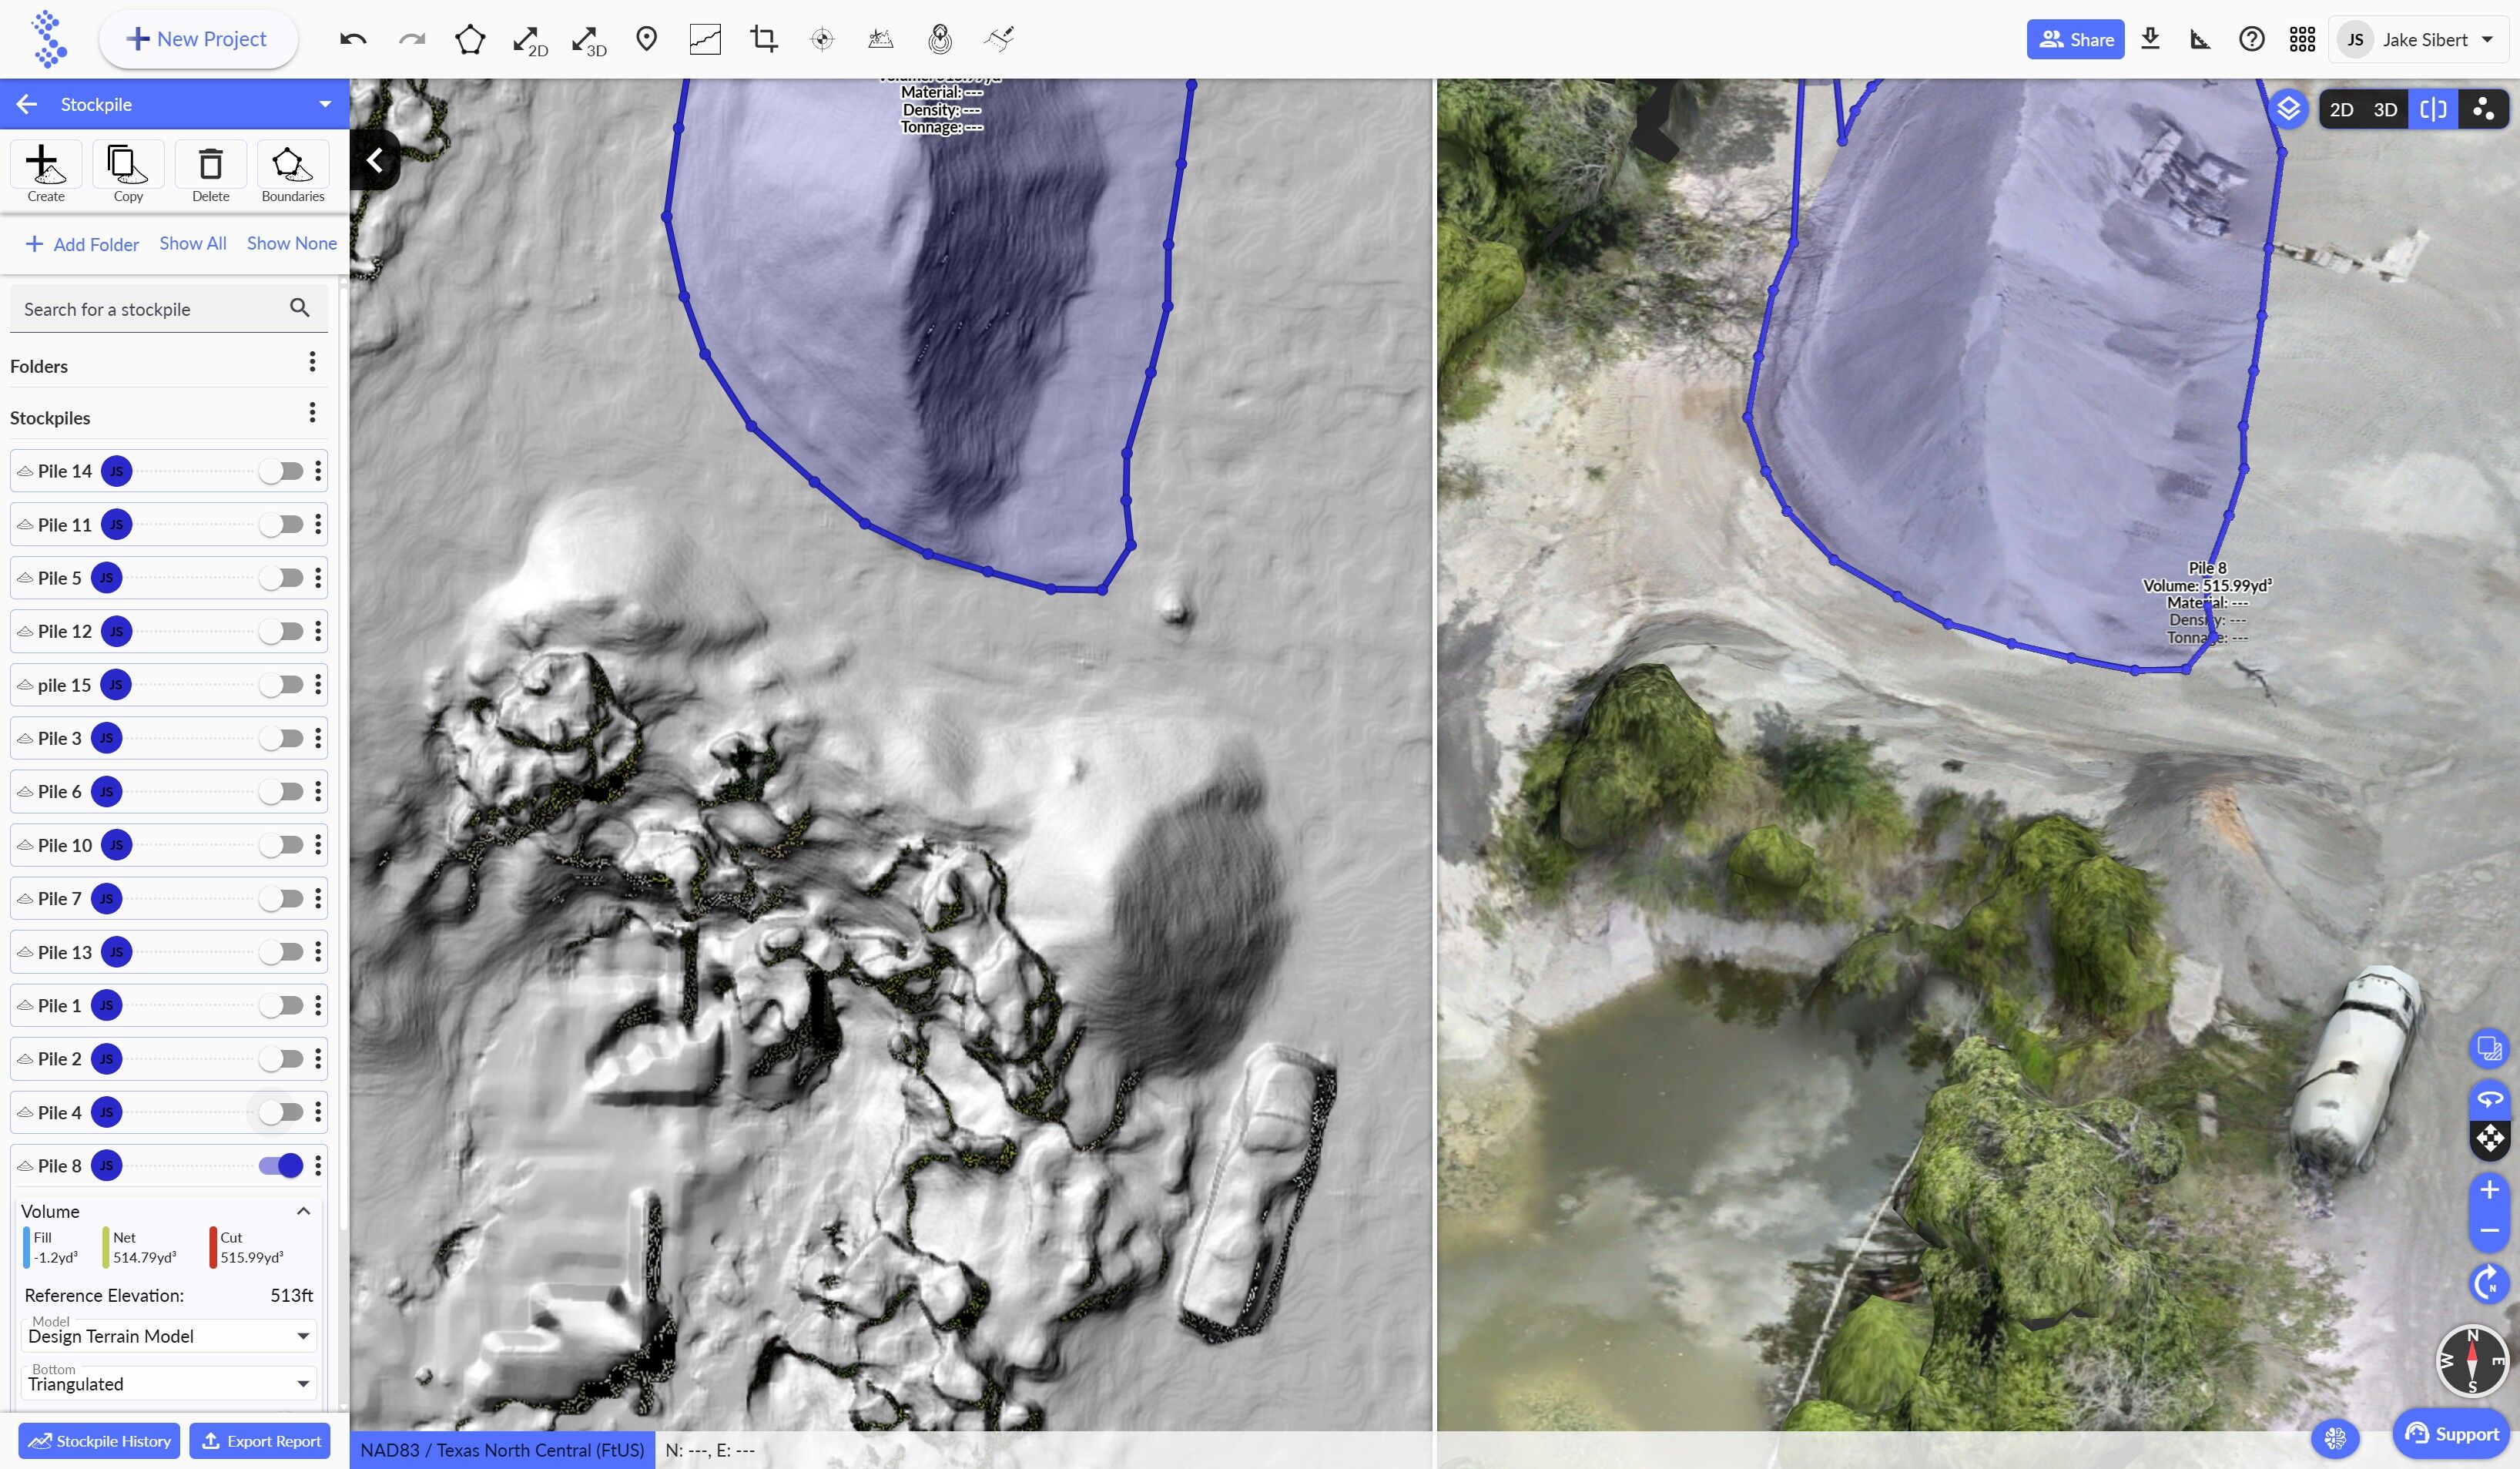This screenshot has height=1469, width=2520.
Task: Toggle visibility of Pile 14
Action: point(281,471)
